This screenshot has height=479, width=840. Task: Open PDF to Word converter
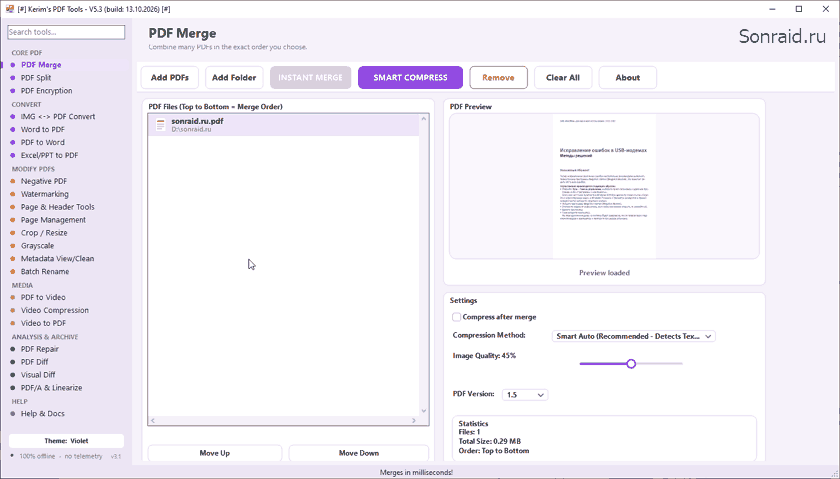pyautogui.click(x=42, y=142)
